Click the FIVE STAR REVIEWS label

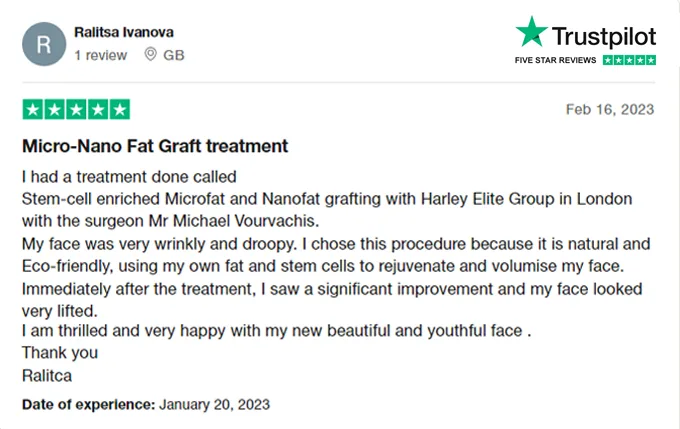pyautogui.click(x=555, y=60)
